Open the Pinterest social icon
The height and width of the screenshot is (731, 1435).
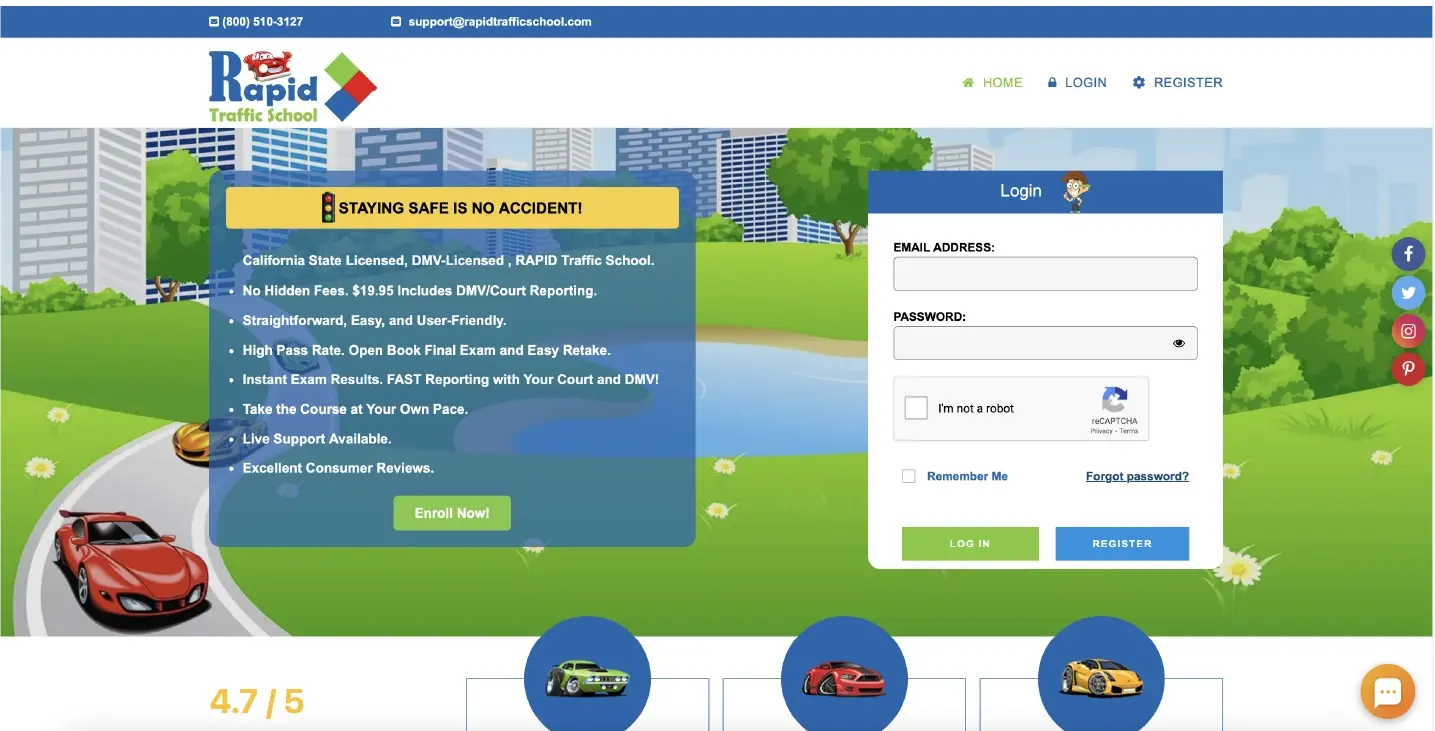coord(1408,369)
